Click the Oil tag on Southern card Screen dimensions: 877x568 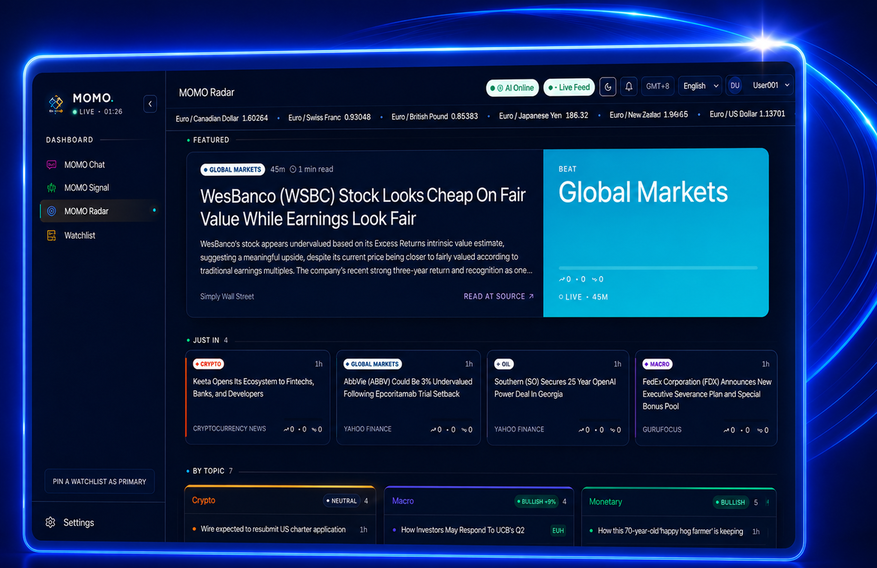(x=504, y=364)
